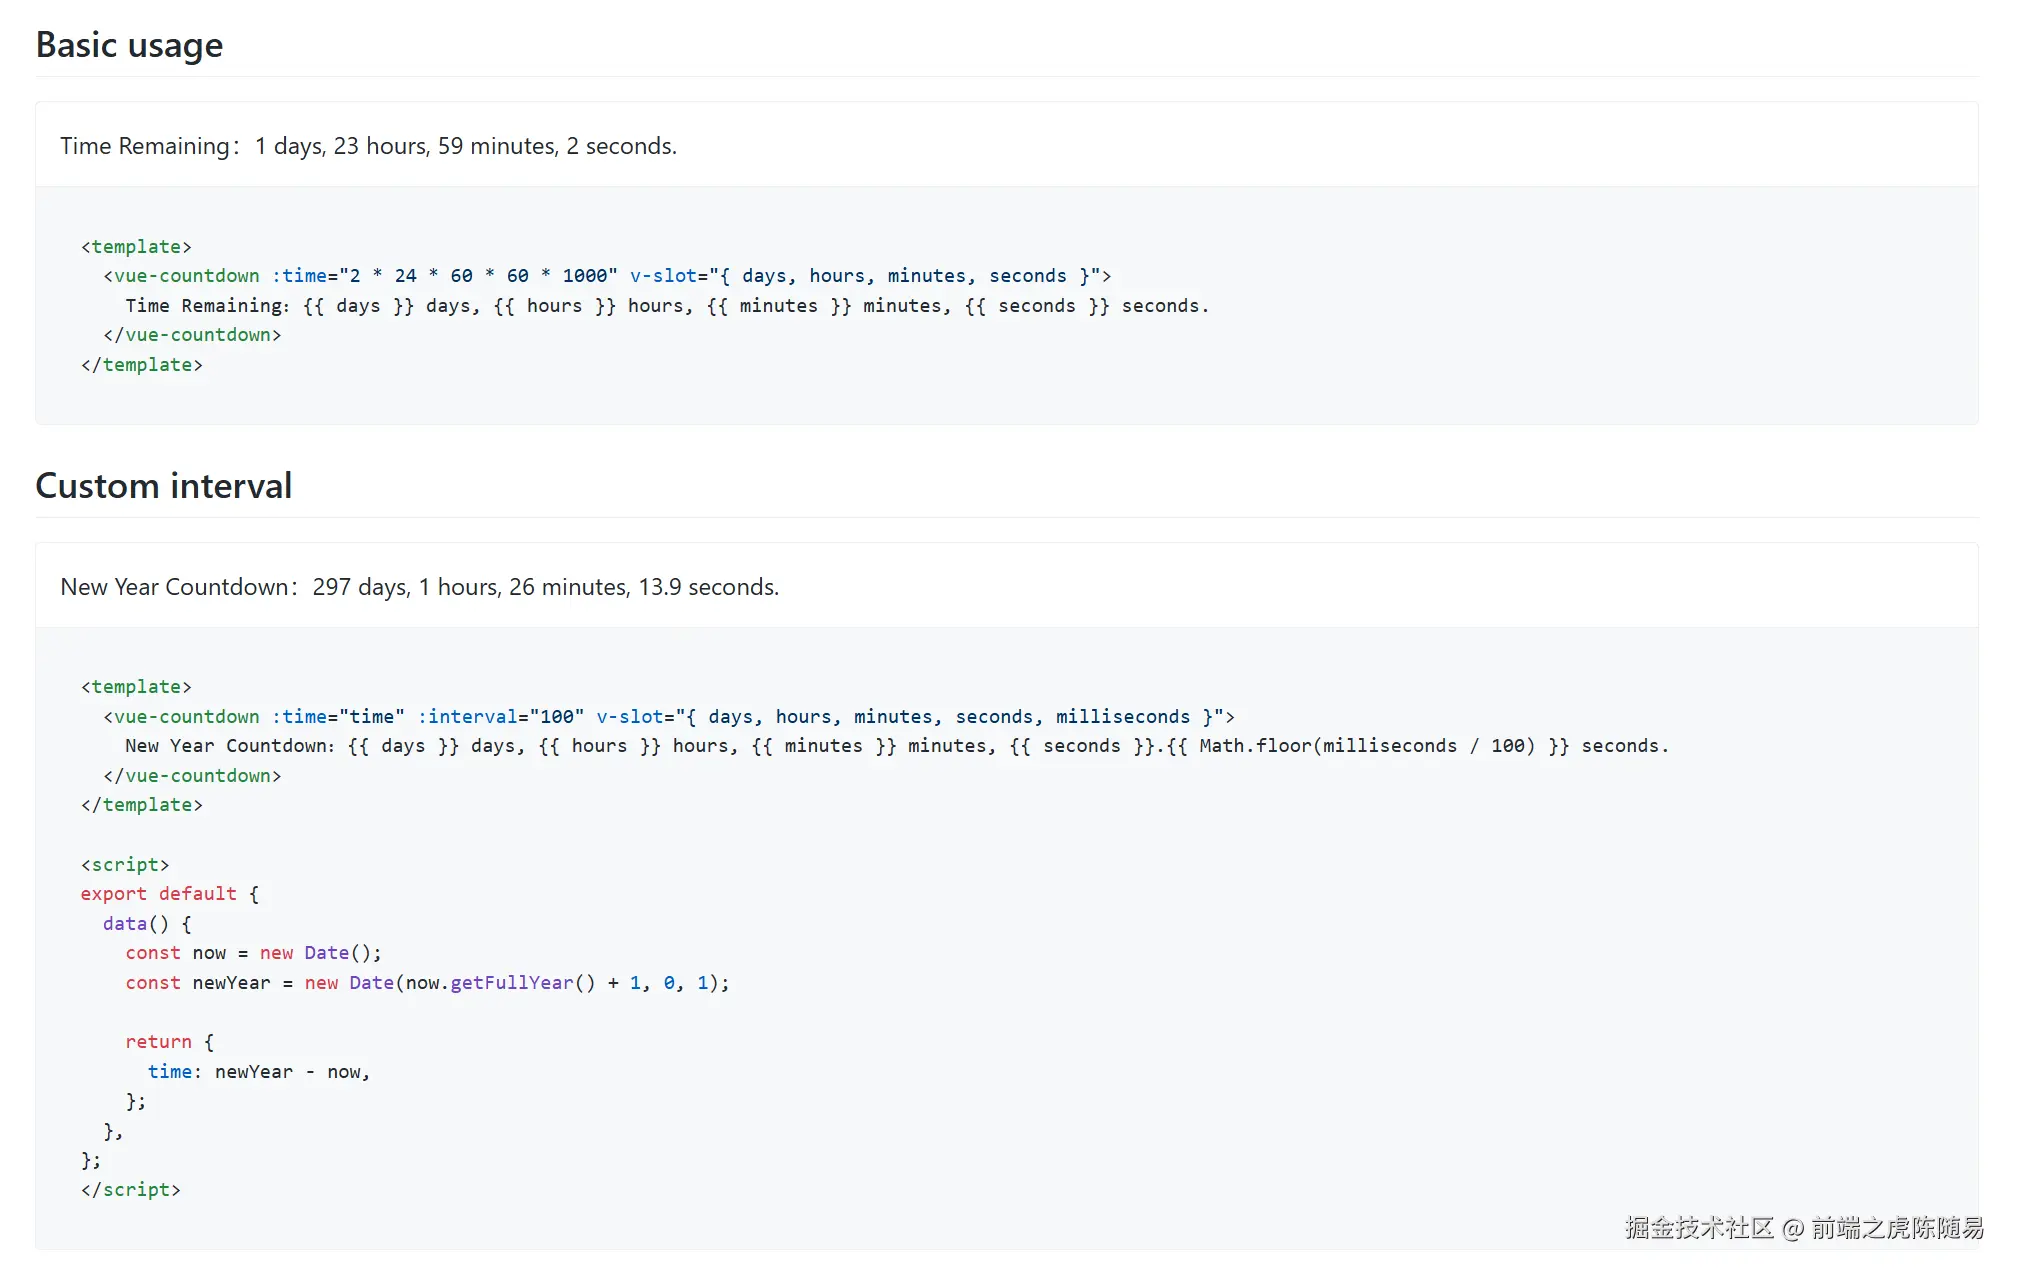Click the closing </script> tag
The height and width of the screenshot is (1273, 2017).
click(130, 1190)
